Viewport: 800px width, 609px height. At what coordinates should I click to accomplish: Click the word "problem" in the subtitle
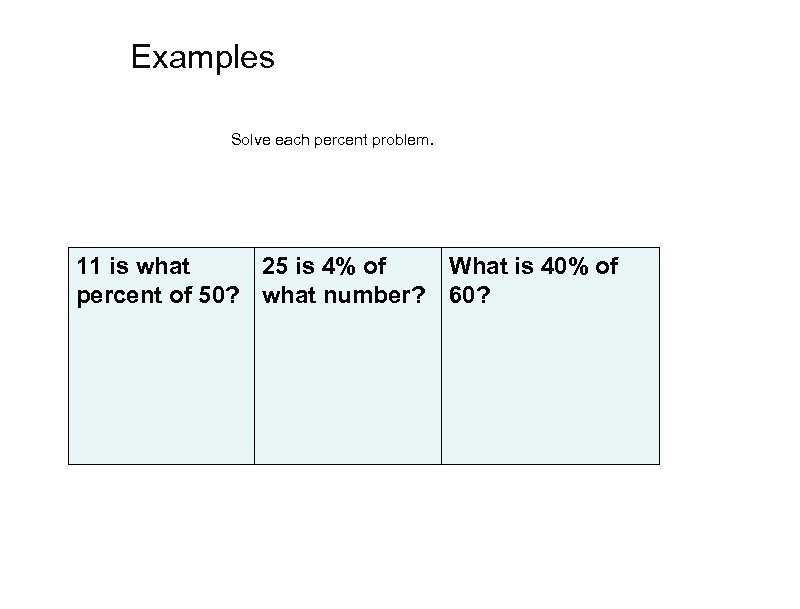click(402, 141)
